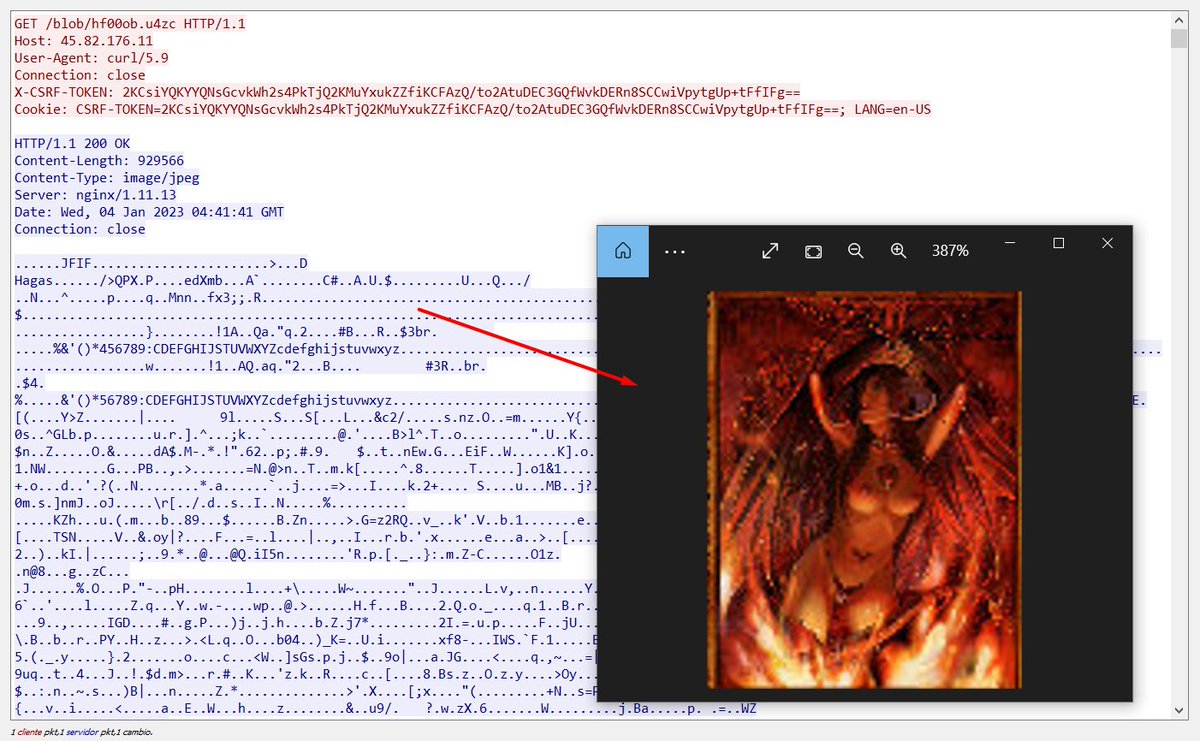Select the X-CSRF-TOKEN header line

pos(407,91)
